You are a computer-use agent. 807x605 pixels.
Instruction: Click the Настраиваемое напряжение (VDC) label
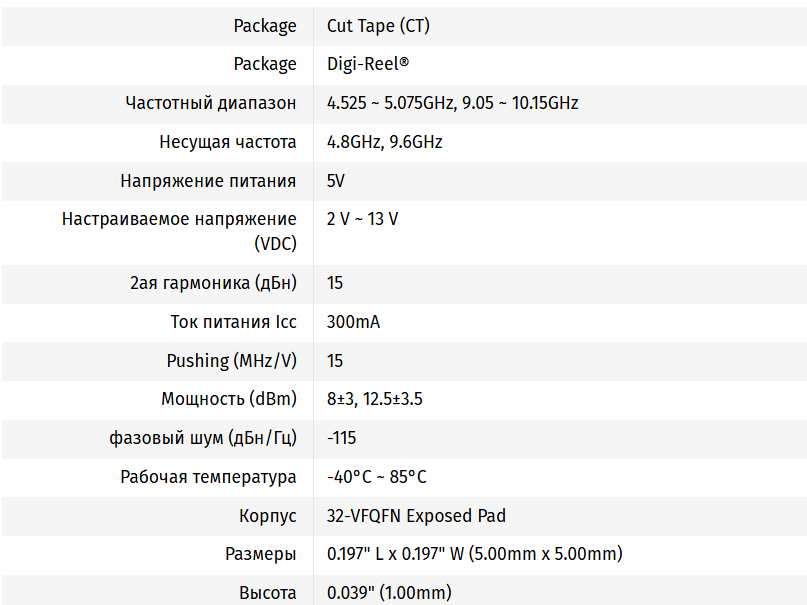(x=179, y=231)
